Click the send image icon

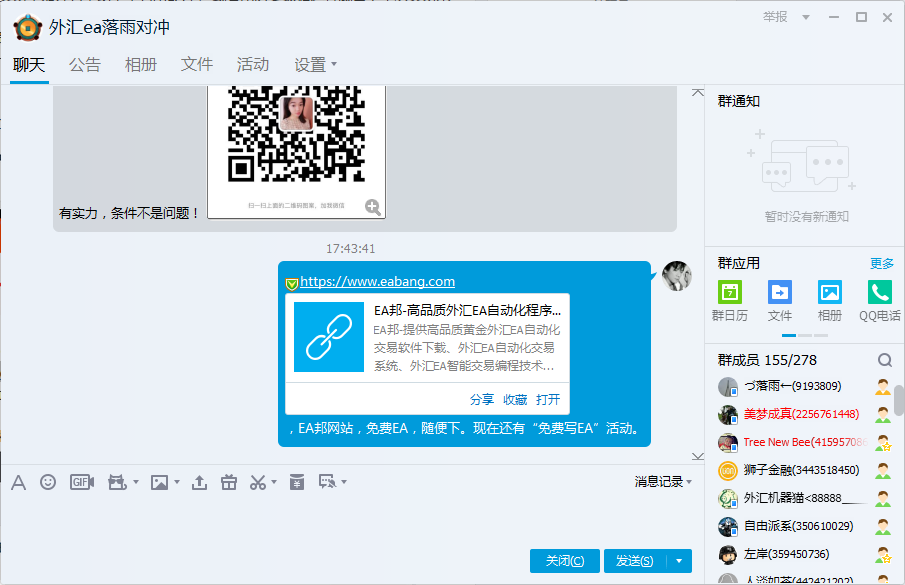[159, 482]
